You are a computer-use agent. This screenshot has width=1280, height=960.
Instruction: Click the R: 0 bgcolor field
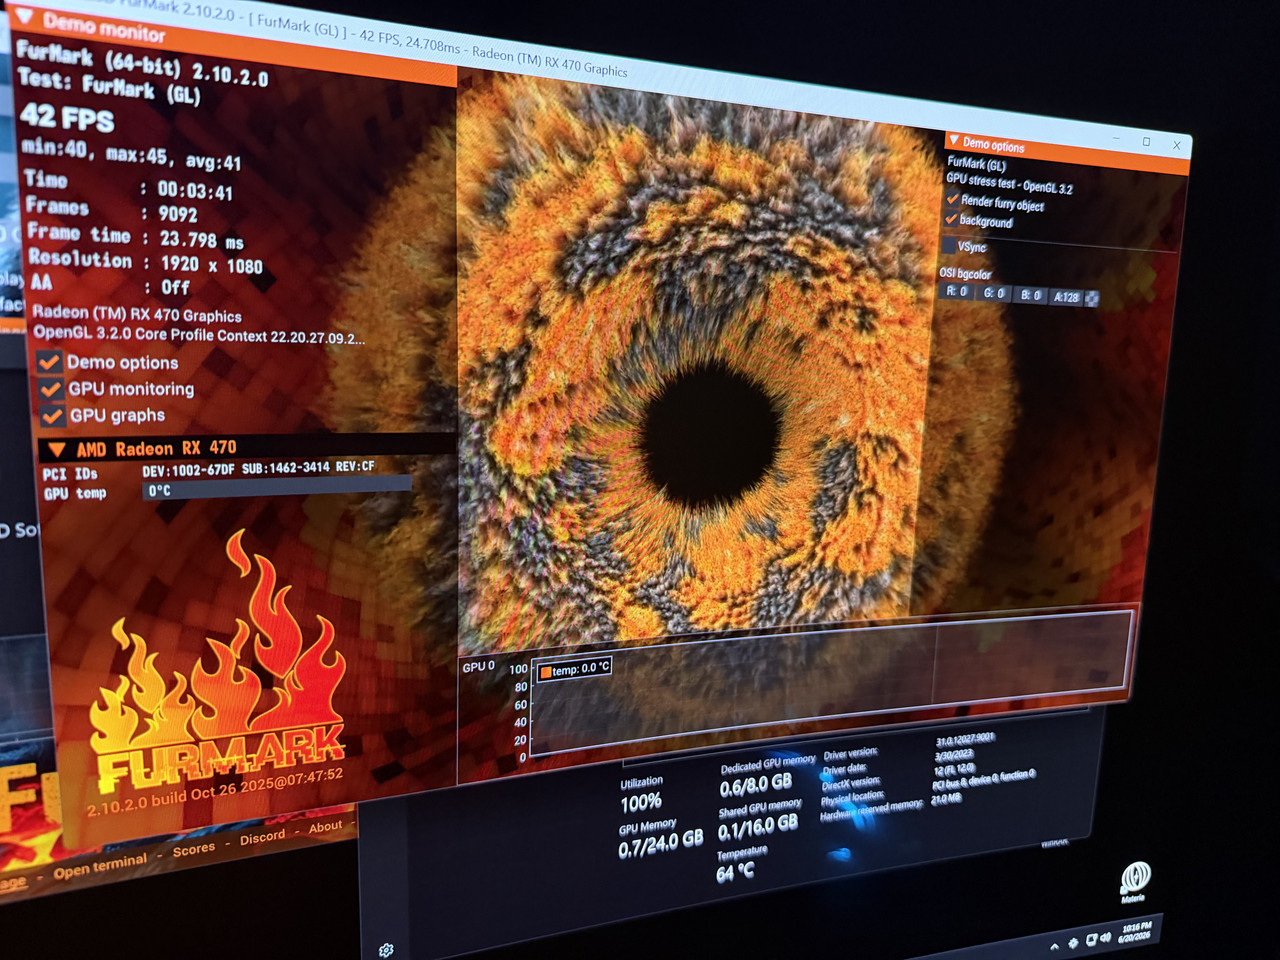pos(956,292)
